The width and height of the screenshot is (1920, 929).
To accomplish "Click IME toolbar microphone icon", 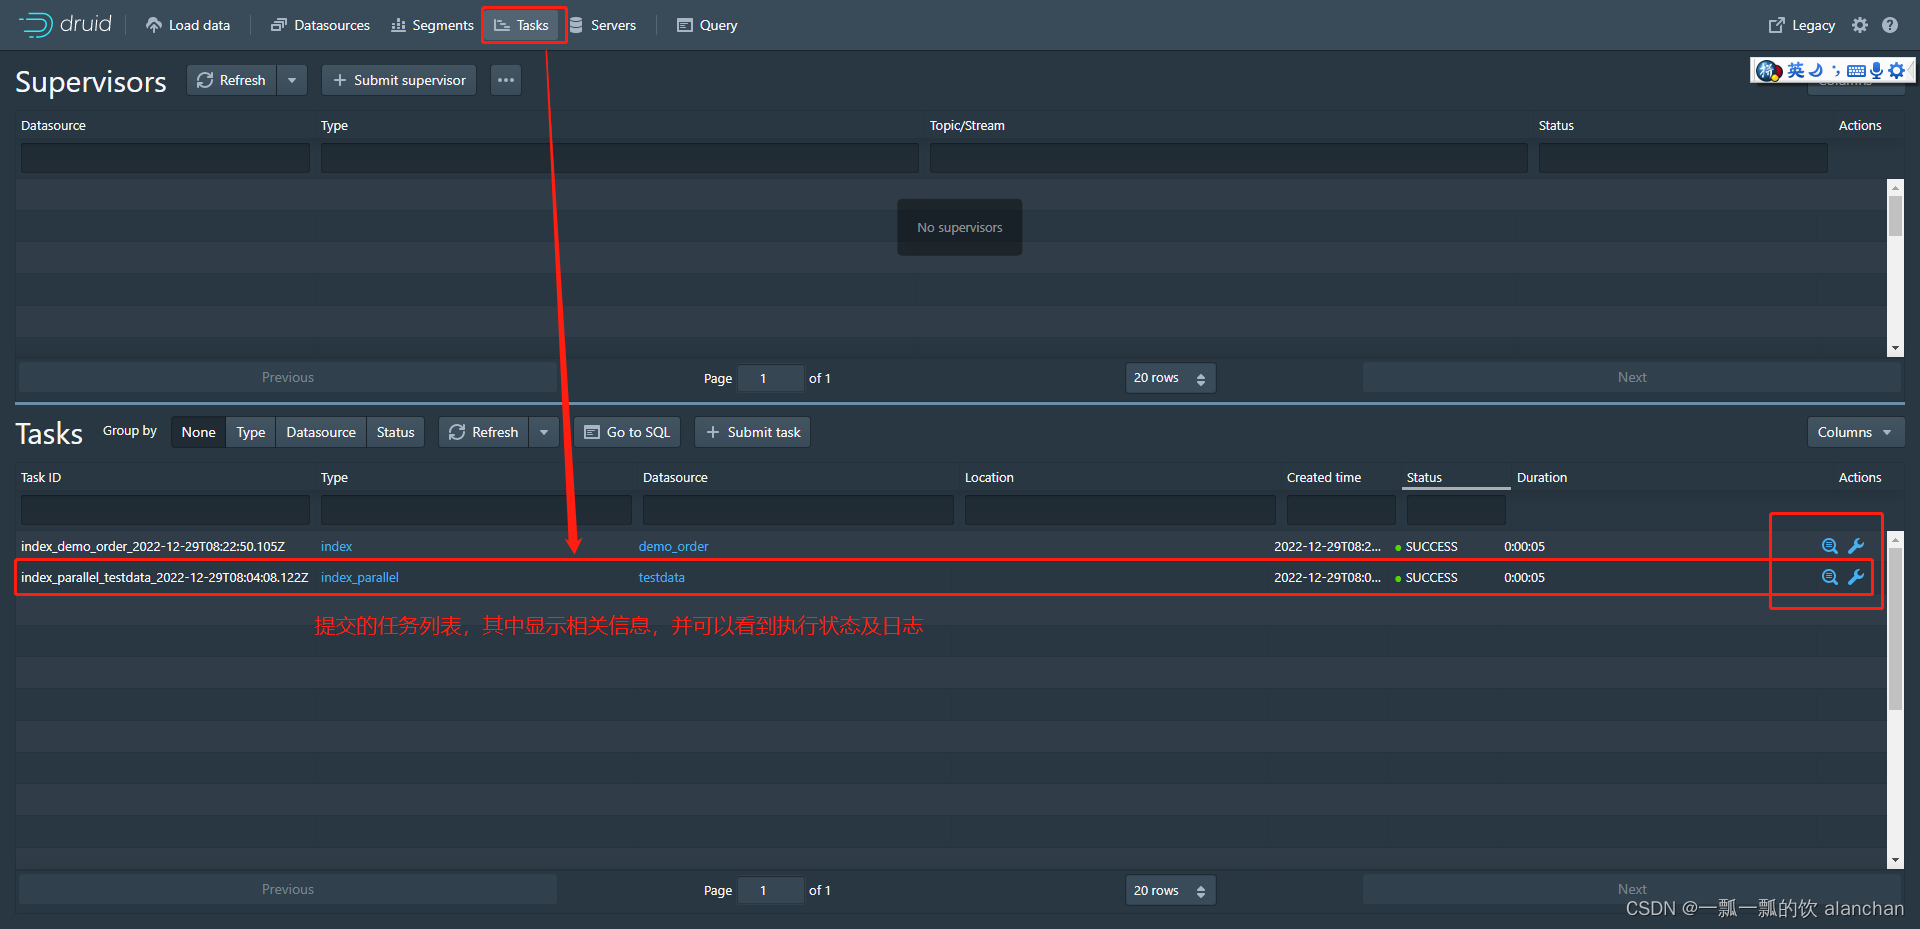I will 1876,70.
